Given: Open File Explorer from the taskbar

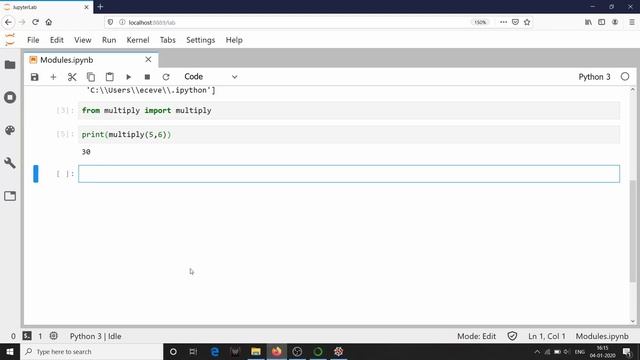Looking at the screenshot, I should click(256, 351).
